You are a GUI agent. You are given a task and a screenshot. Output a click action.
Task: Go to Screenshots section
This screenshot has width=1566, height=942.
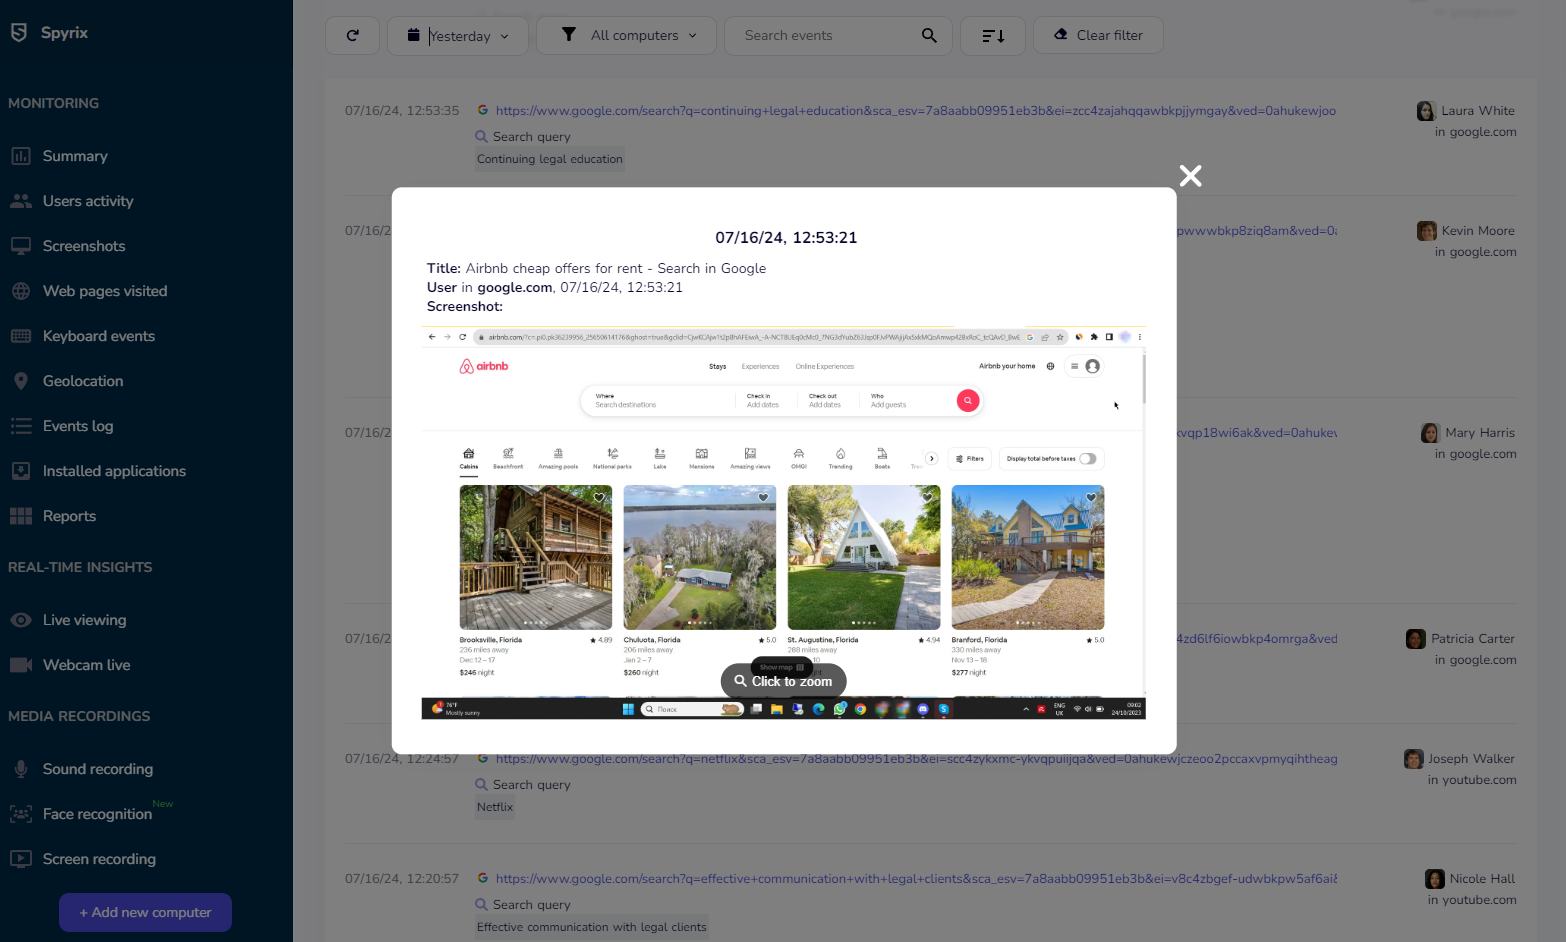(84, 246)
